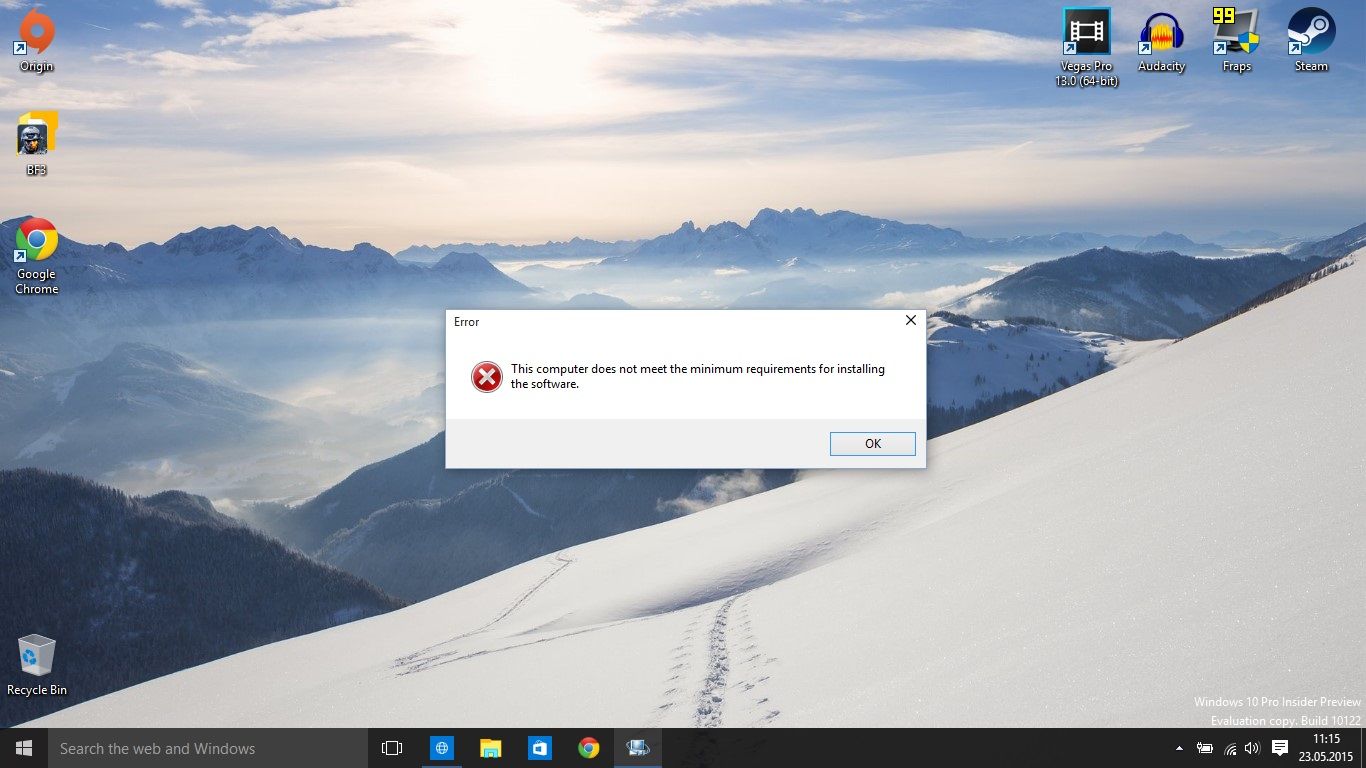Open the Wi-Fi network status
This screenshot has width=1366, height=768.
coord(1229,747)
